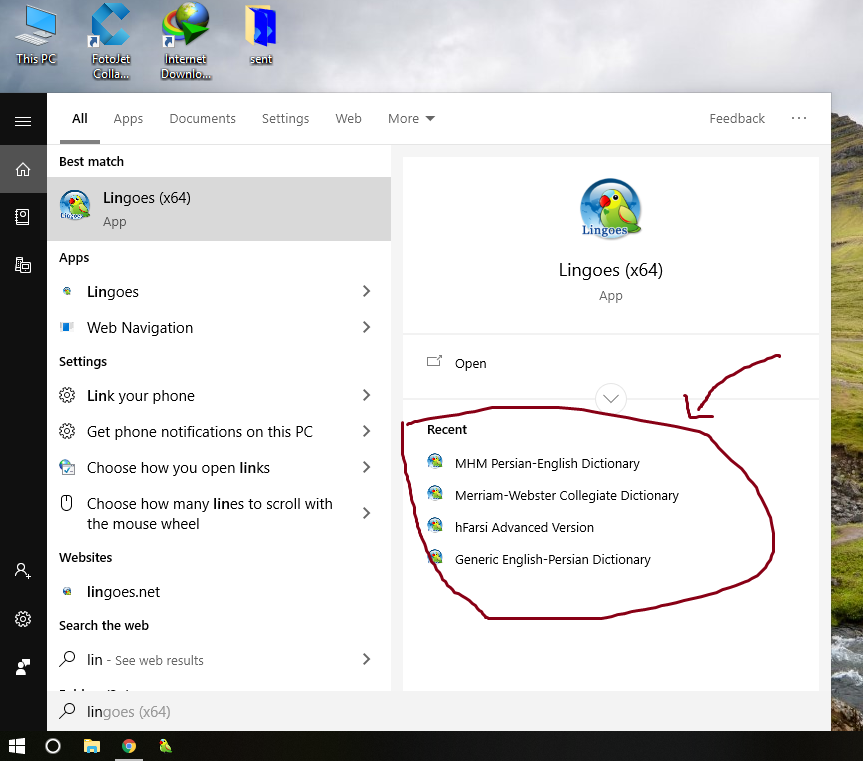Click in the search input field

[439, 711]
